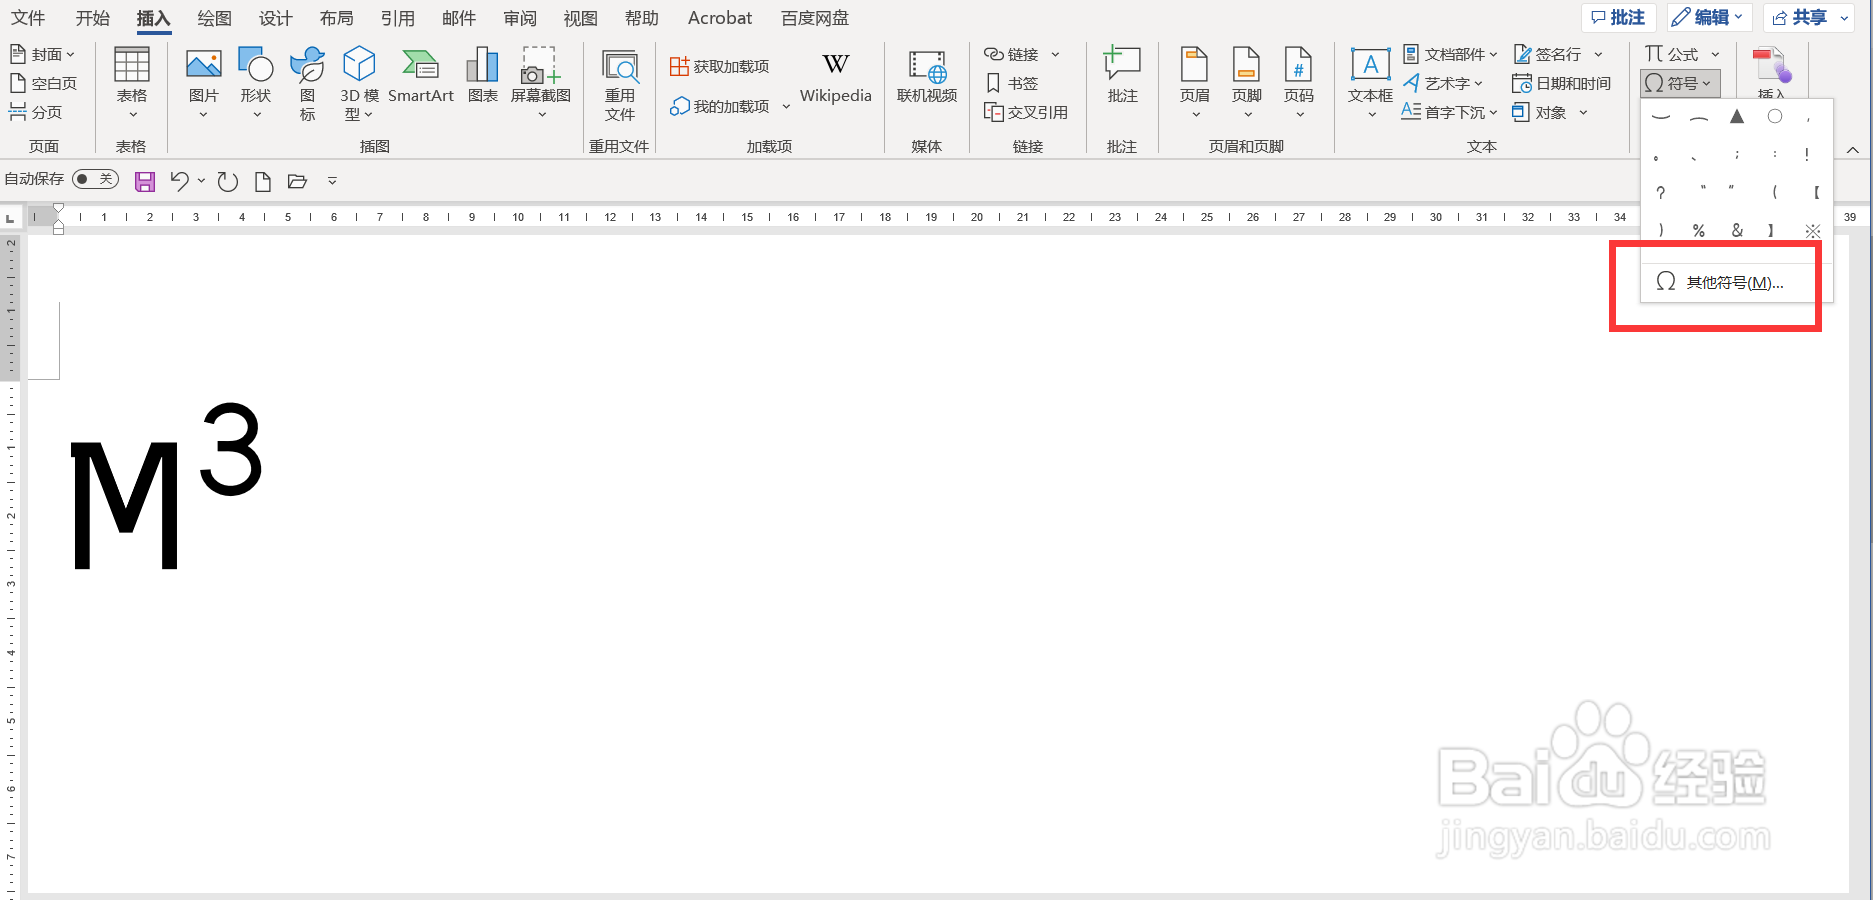1873x900 pixels.
Task: Click the 共享 share button
Action: coord(1809,17)
